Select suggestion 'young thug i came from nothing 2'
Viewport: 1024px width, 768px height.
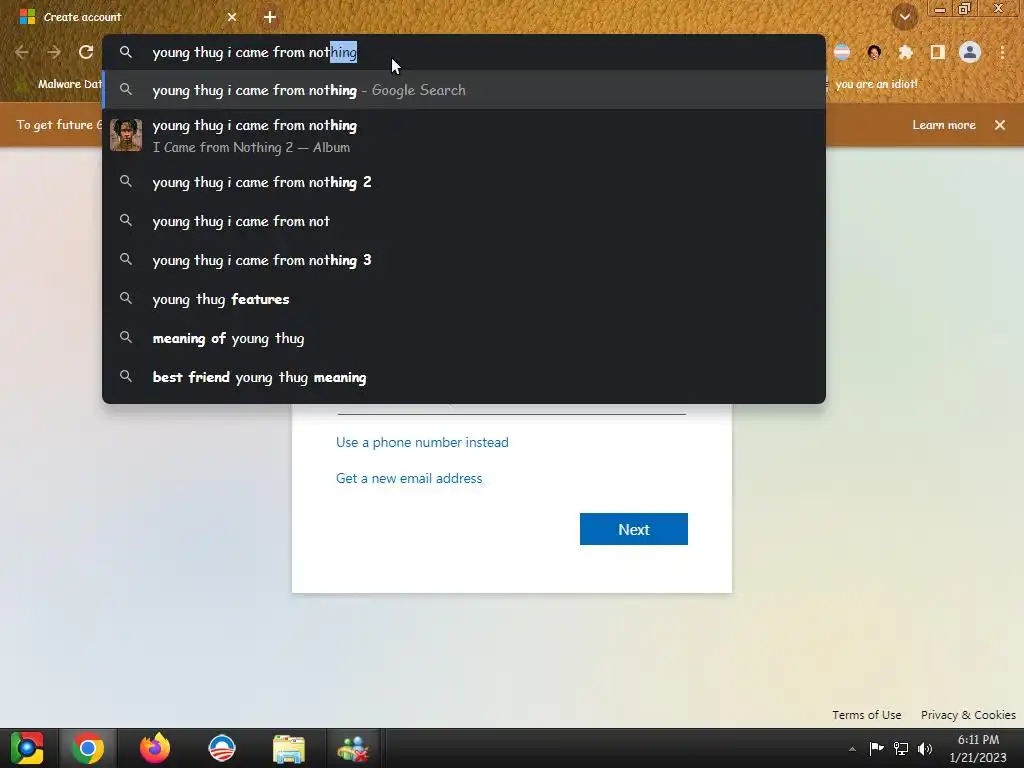pos(464,182)
